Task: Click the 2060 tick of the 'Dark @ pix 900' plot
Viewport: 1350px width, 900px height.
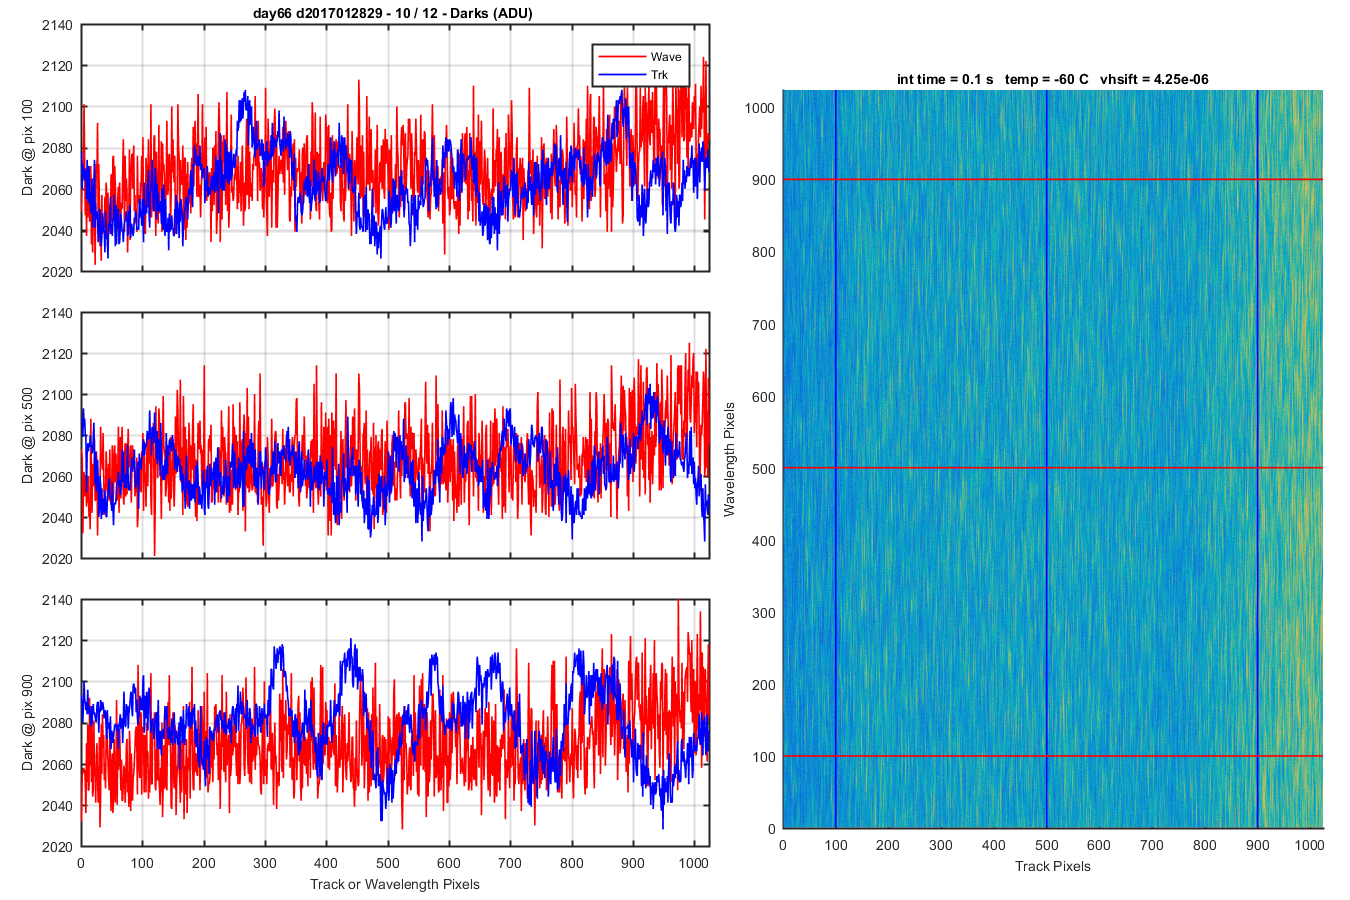Action: (57, 765)
